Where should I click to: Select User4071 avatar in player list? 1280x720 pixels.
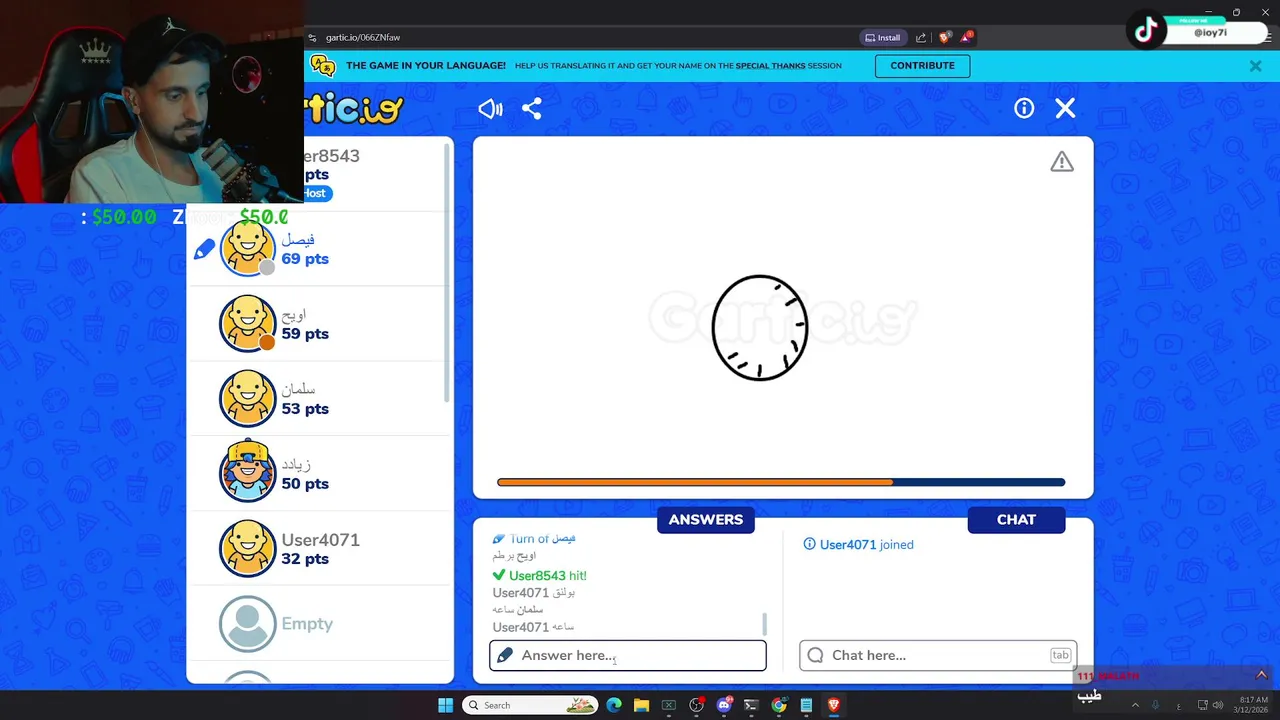click(x=247, y=548)
